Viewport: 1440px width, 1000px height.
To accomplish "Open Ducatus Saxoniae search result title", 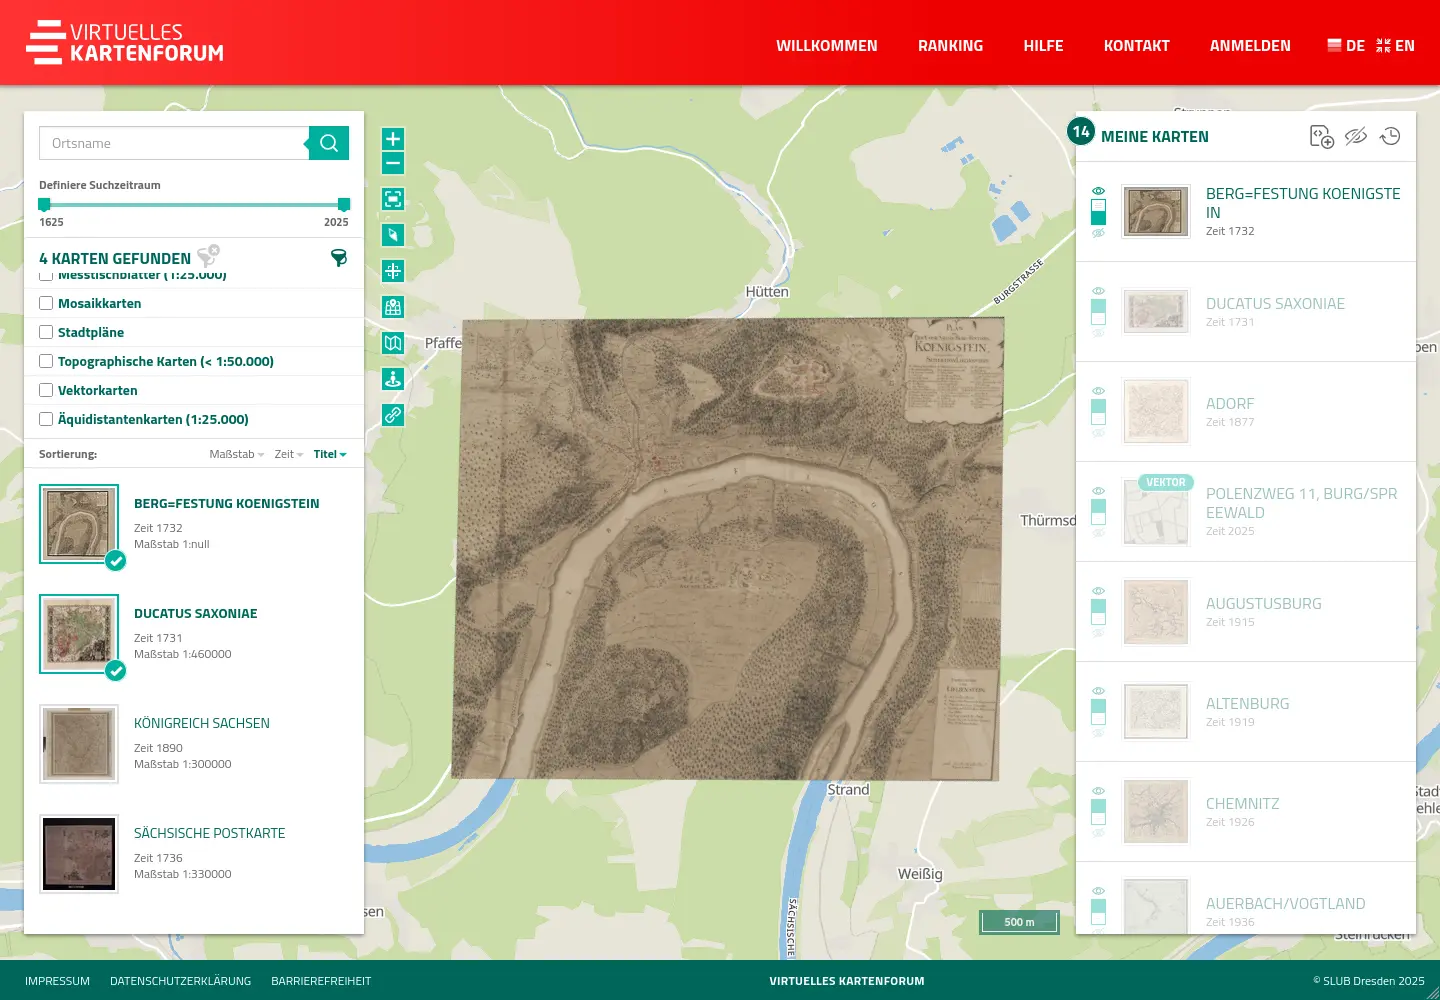I will [x=196, y=613].
